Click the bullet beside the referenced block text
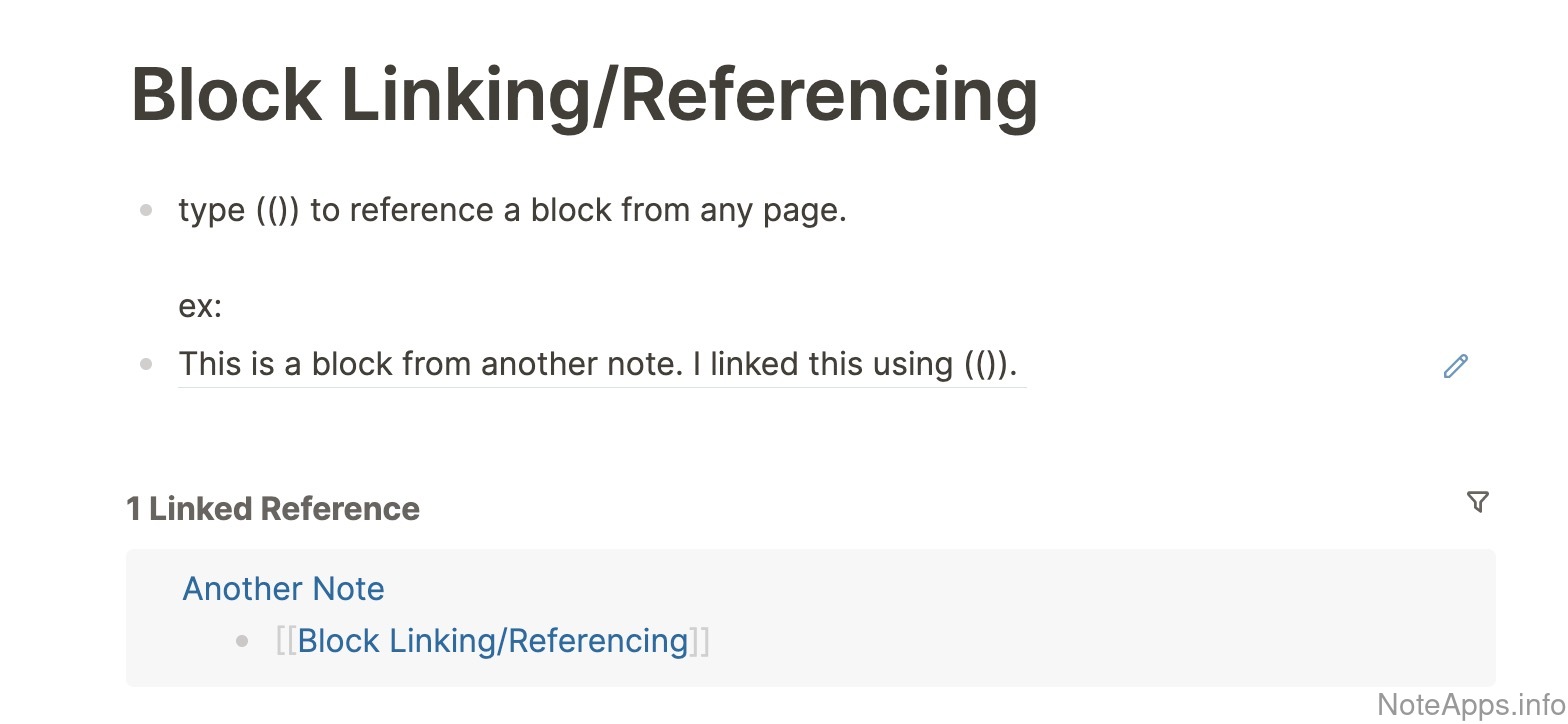 coord(147,364)
